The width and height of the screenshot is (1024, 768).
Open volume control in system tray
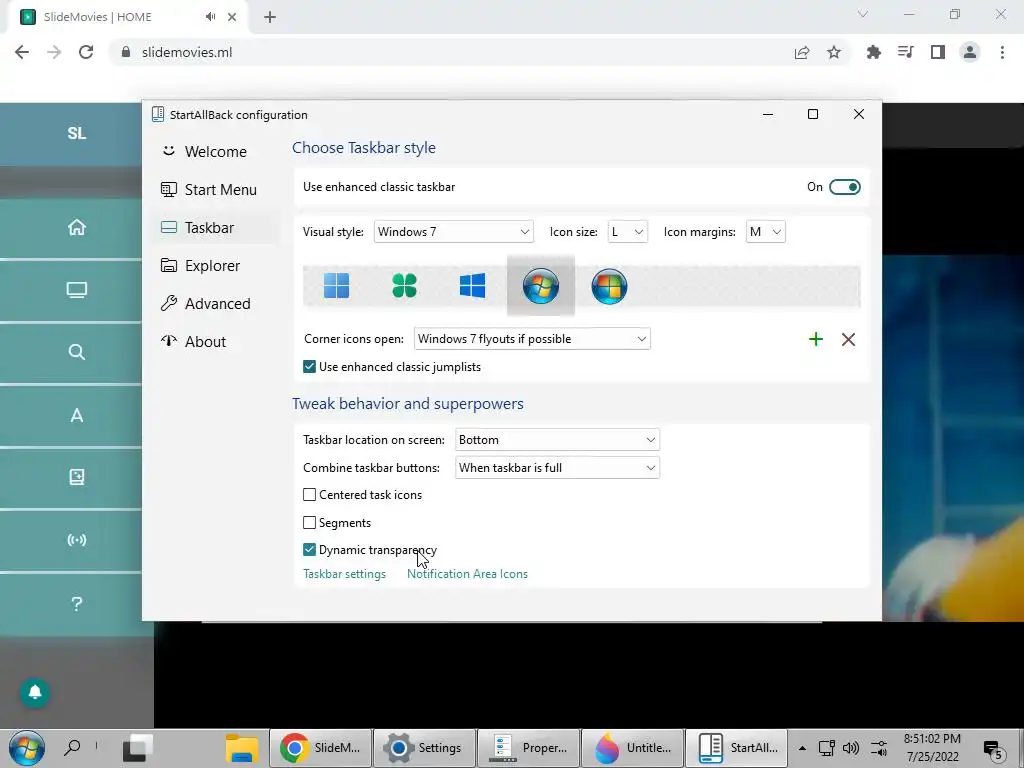[850, 748]
